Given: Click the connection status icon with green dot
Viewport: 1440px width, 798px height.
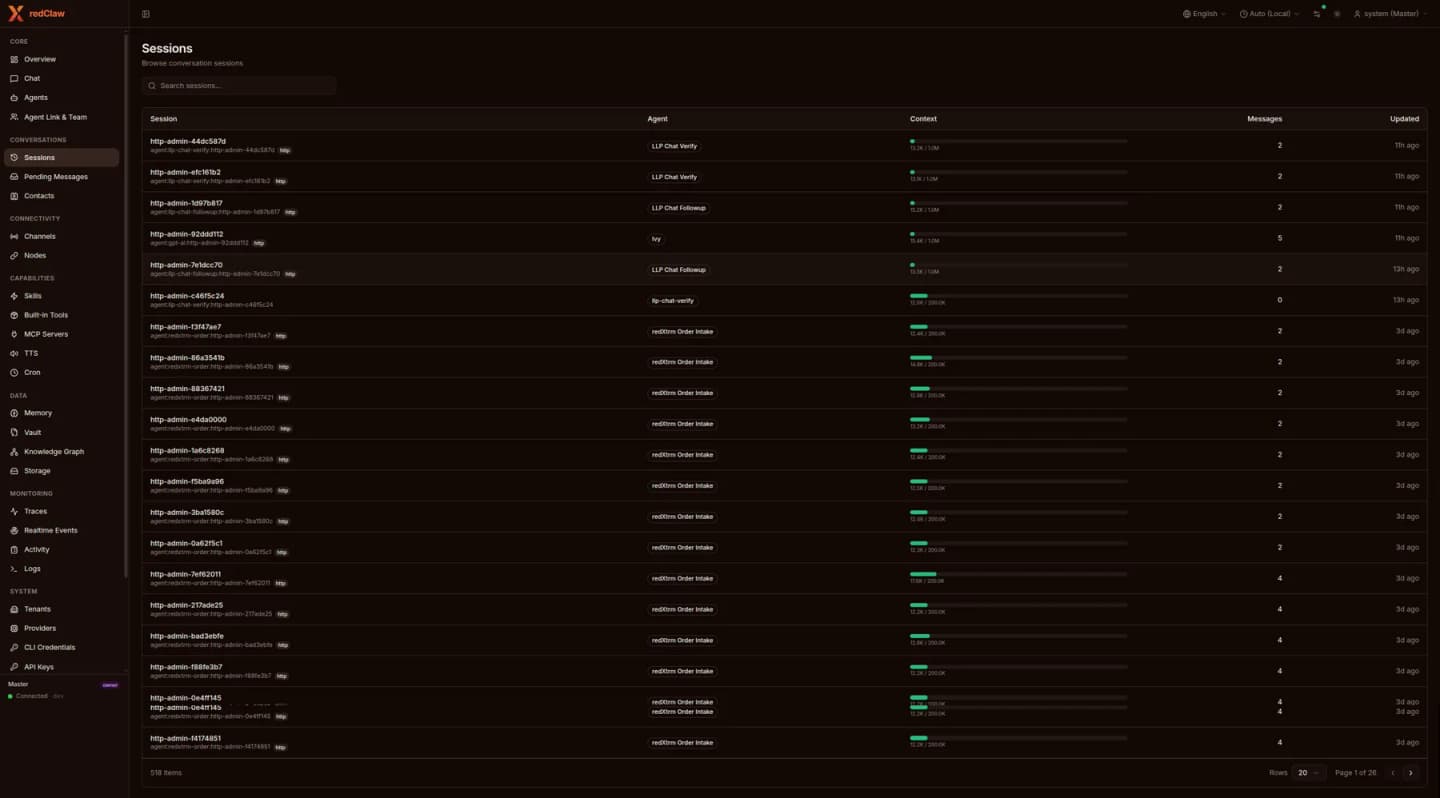Looking at the screenshot, I should pyautogui.click(x=1317, y=13).
